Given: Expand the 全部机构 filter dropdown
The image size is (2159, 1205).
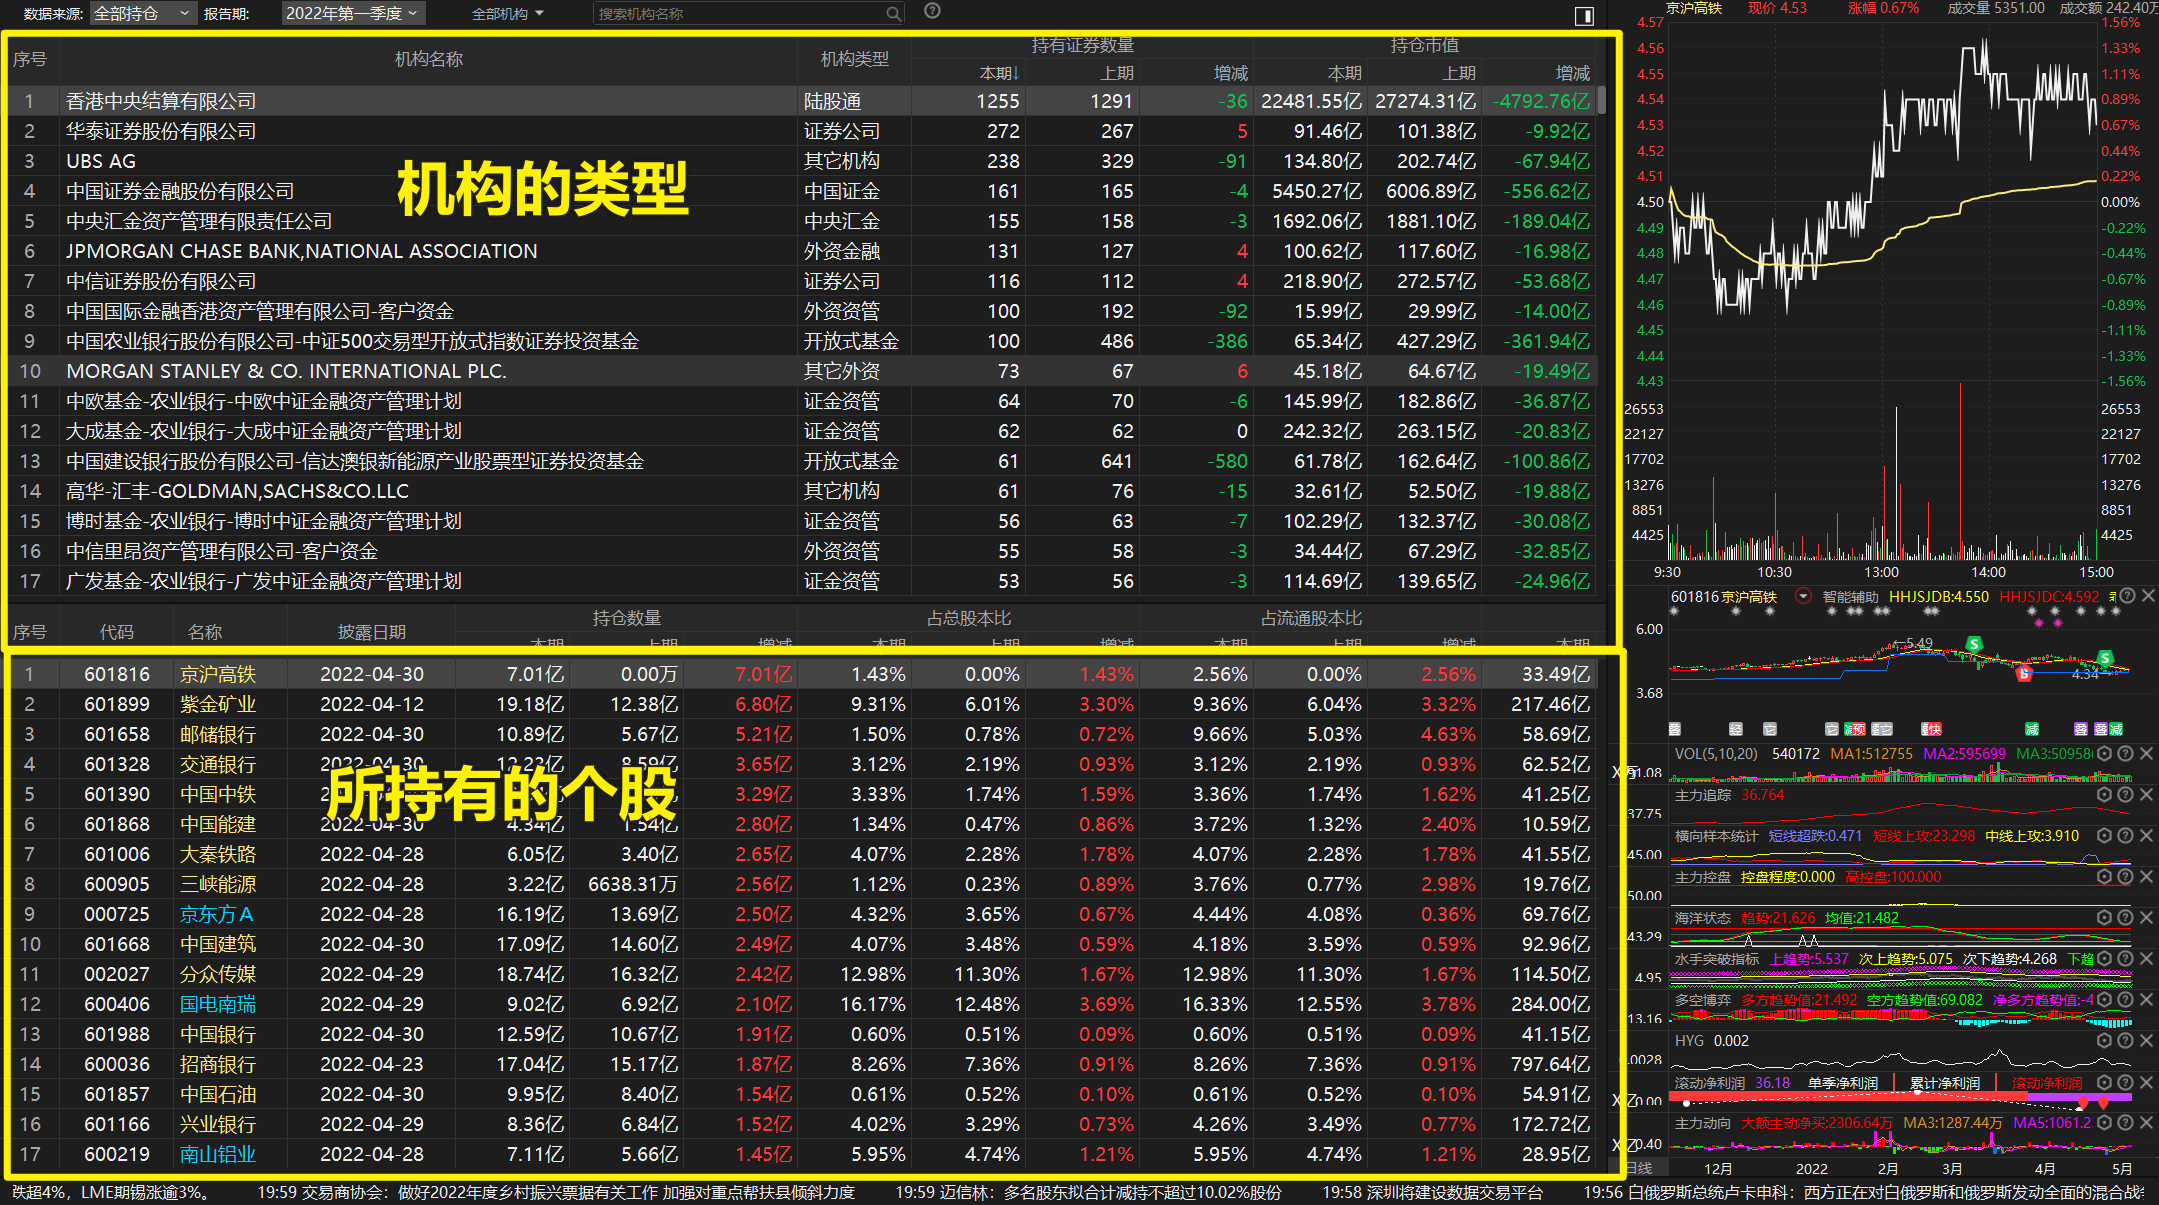Looking at the screenshot, I should (508, 14).
